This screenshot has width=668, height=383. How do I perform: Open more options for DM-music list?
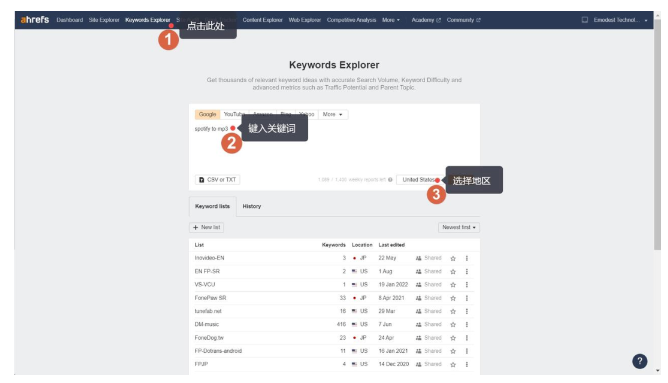(x=467, y=325)
